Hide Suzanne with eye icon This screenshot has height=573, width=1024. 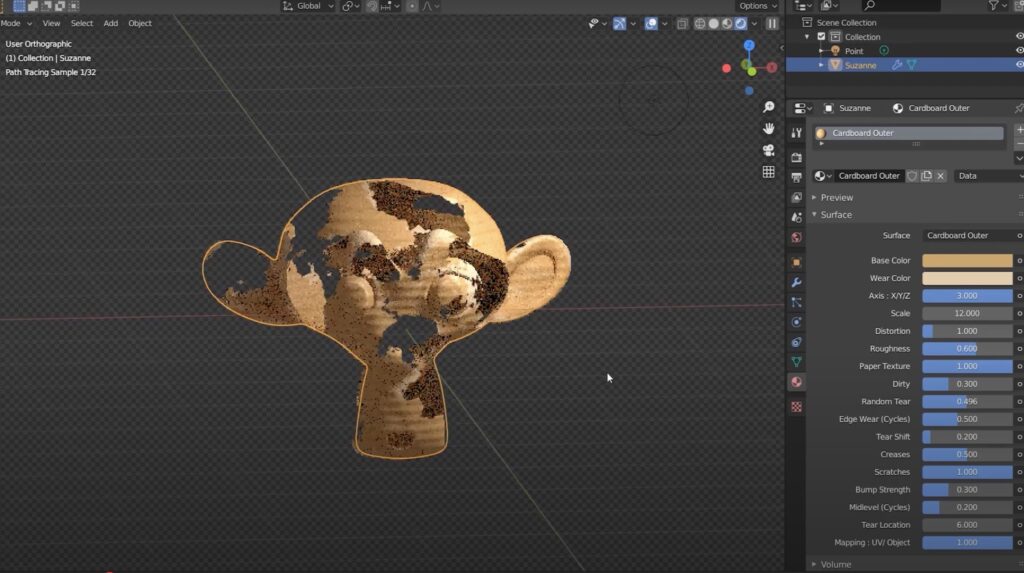point(1019,65)
